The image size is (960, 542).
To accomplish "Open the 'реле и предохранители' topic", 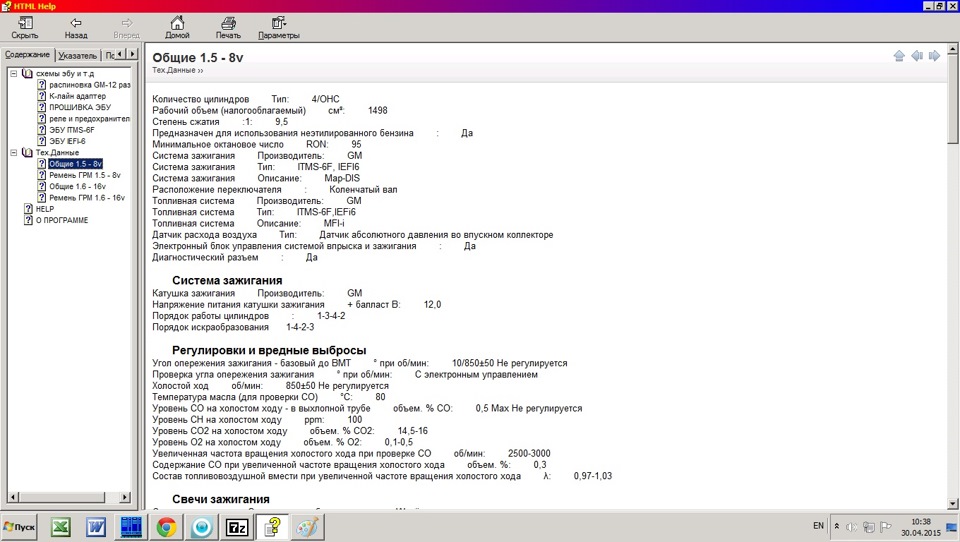I will tap(89, 119).
